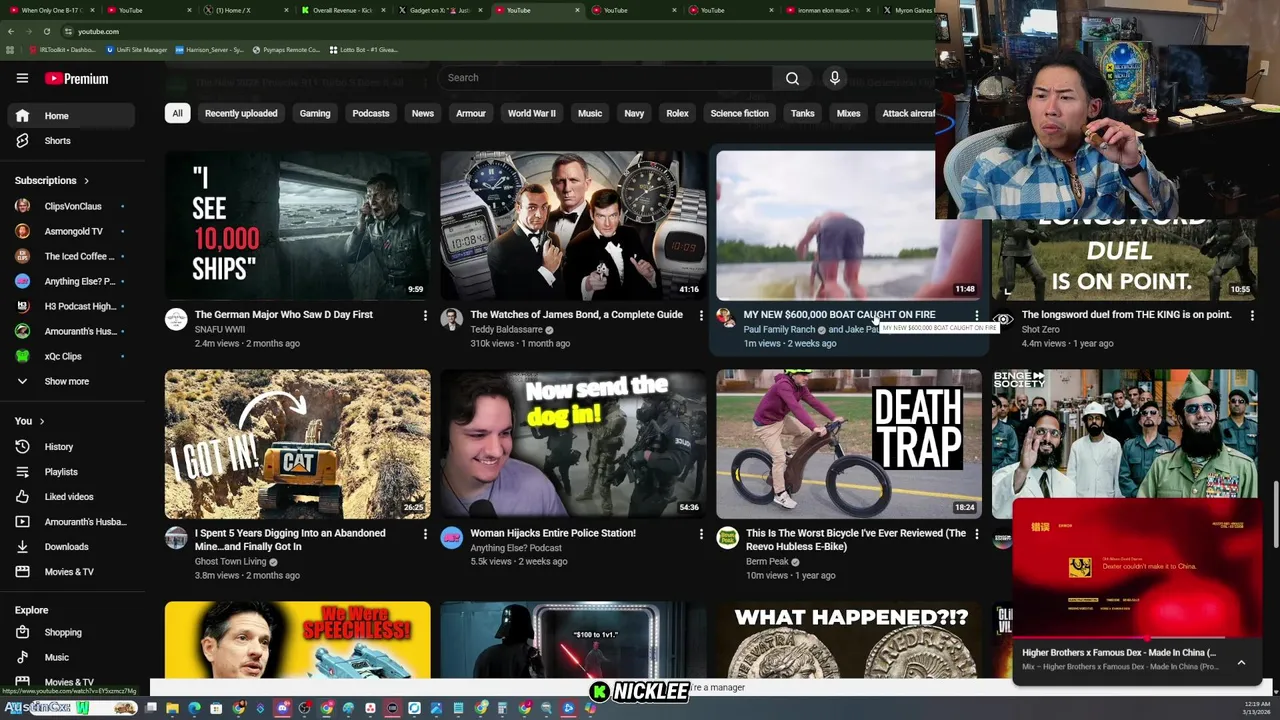Open the Lotto Bot bookmark
This screenshot has width=1280, height=720.
point(363,49)
